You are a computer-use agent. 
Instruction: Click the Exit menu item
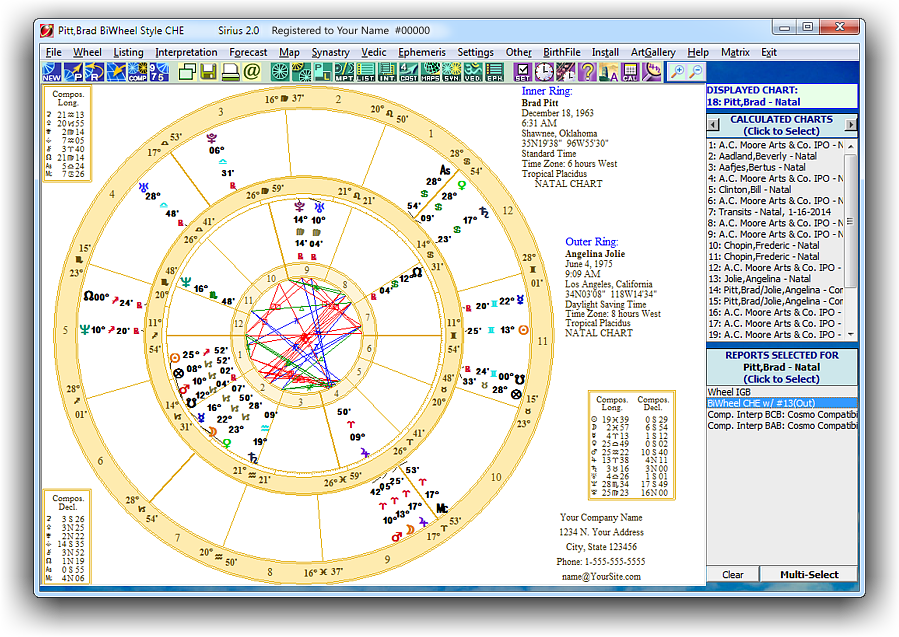(768, 52)
